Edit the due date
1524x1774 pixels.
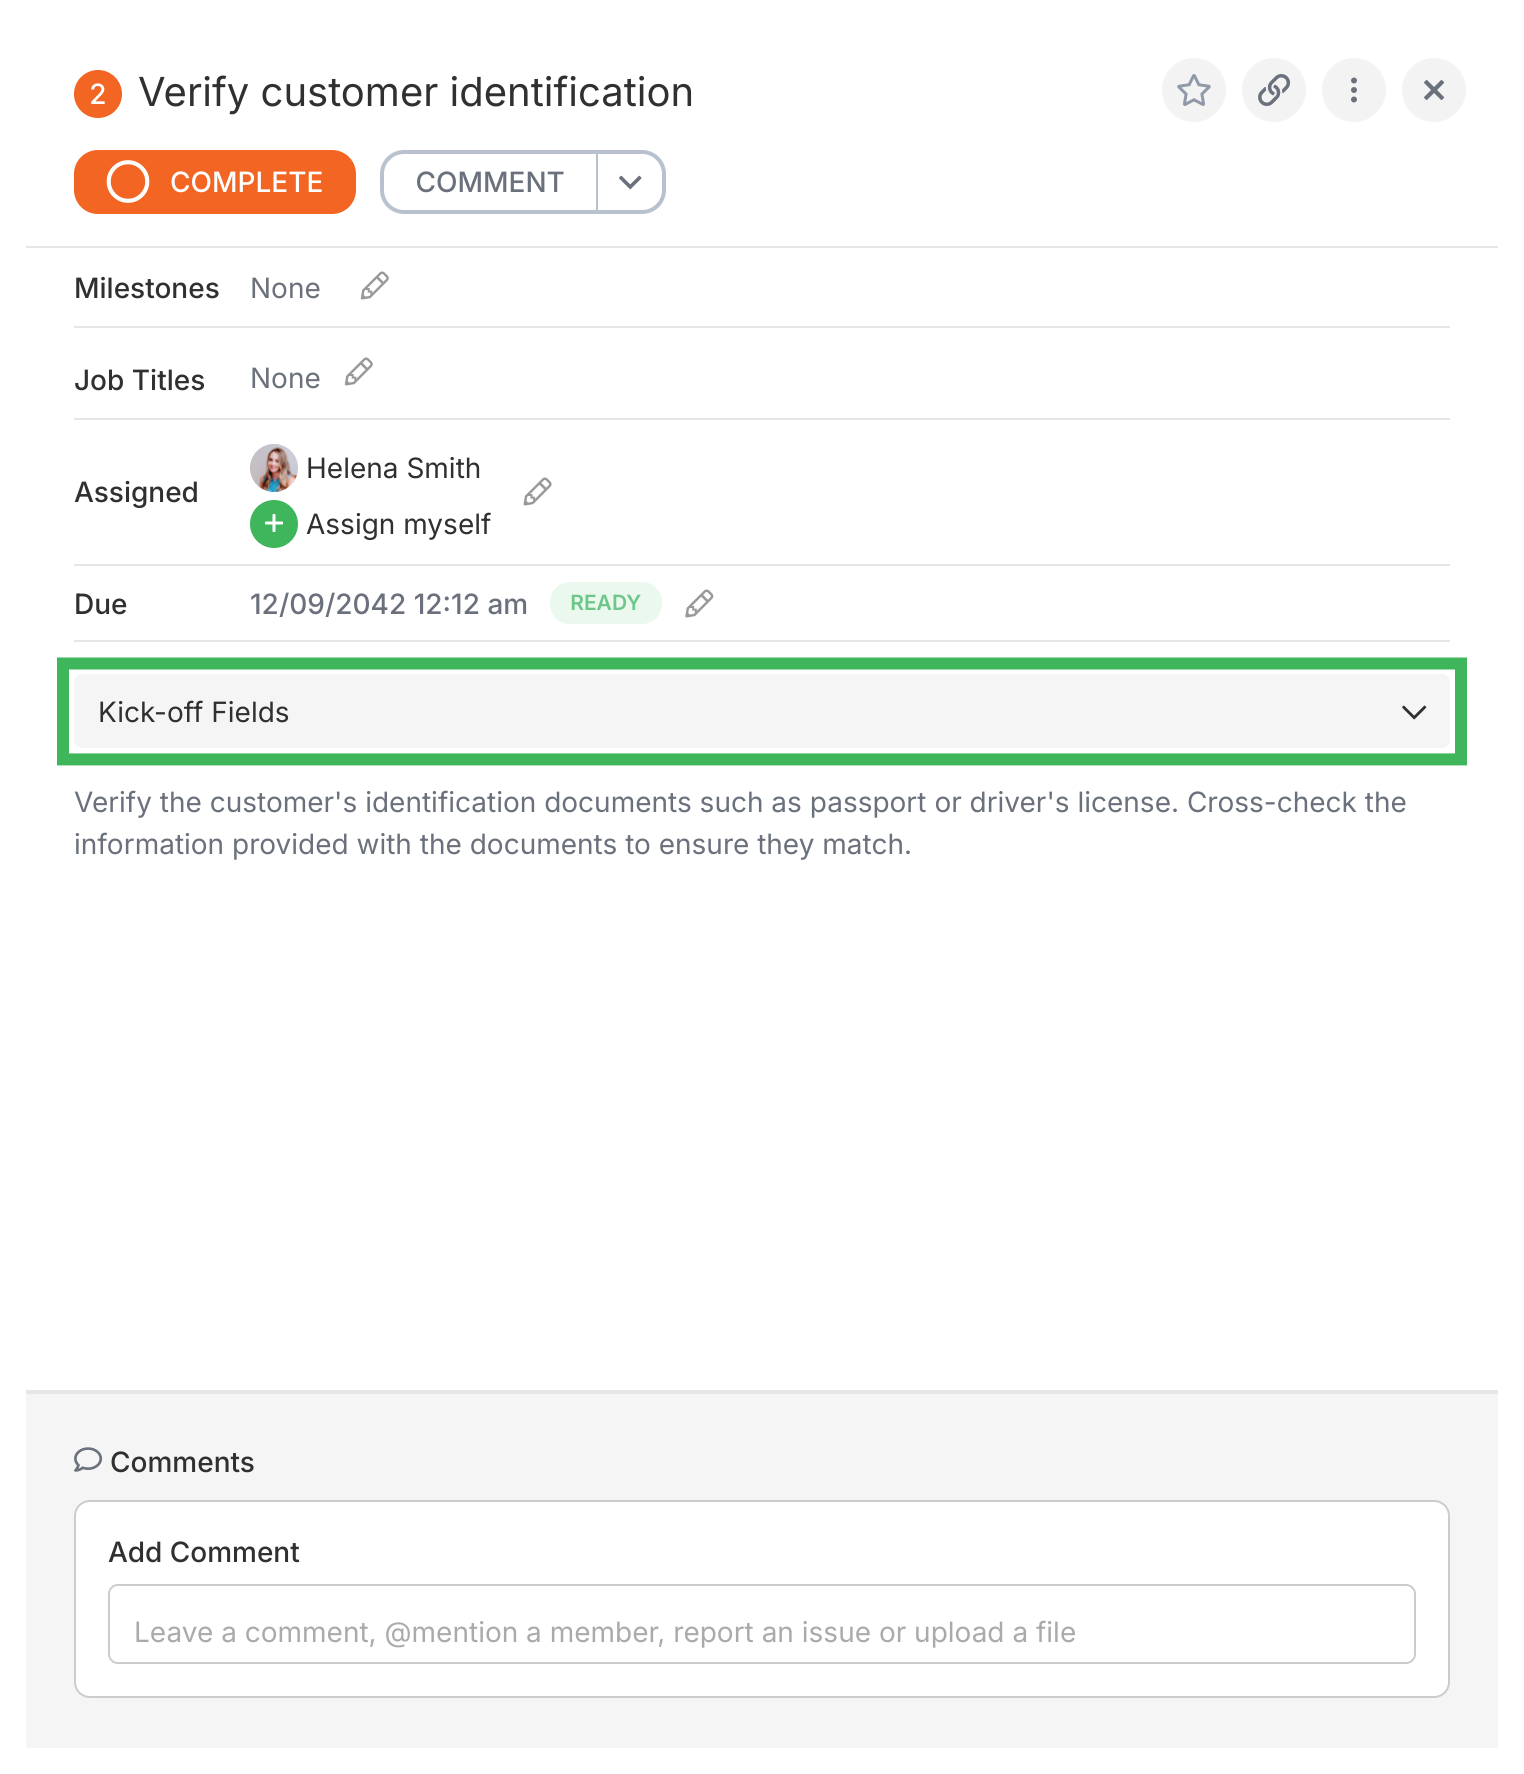coord(699,603)
